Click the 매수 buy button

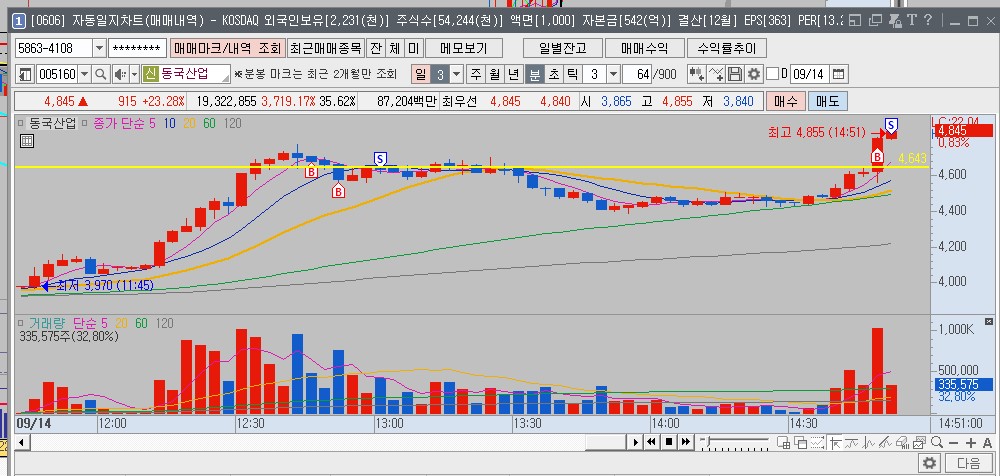pos(785,101)
